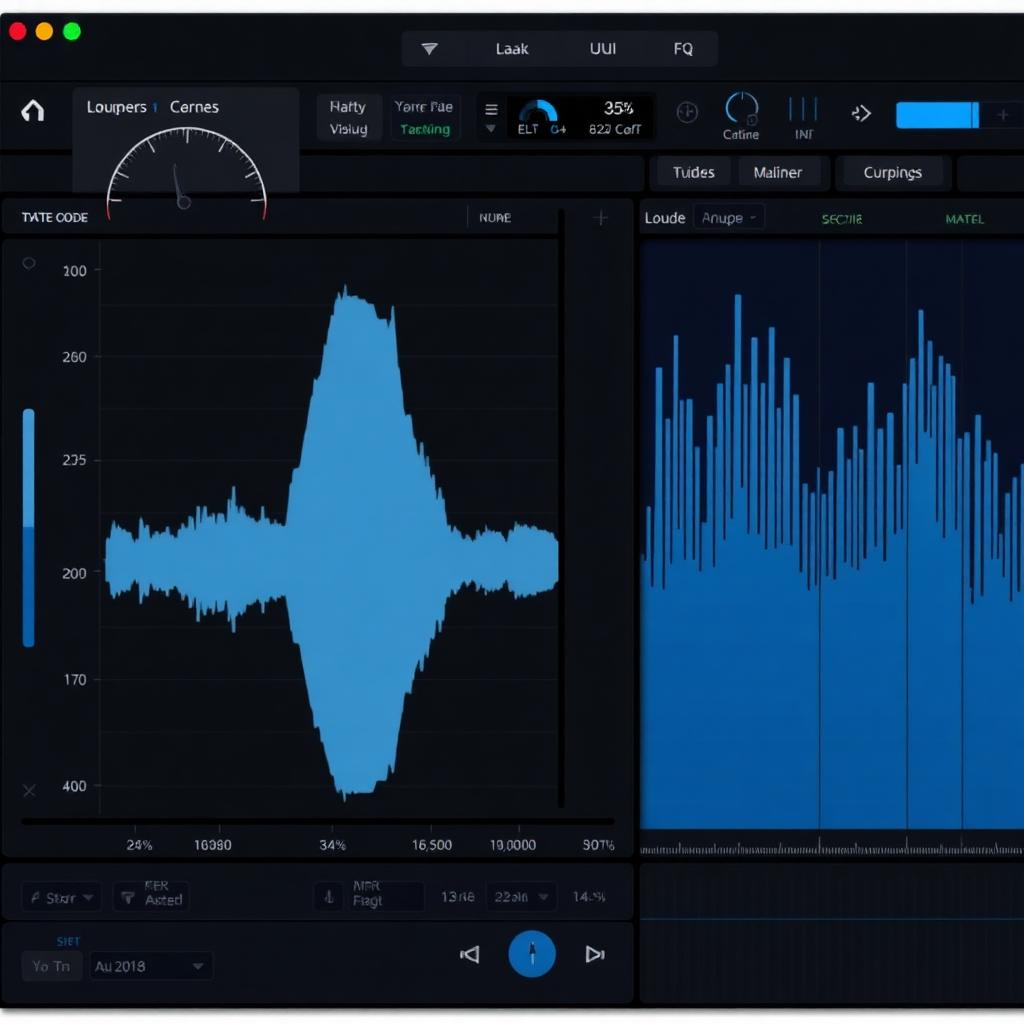Click the INT vertical bars icon
This screenshot has height=1024, width=1024.
(803, 109)
